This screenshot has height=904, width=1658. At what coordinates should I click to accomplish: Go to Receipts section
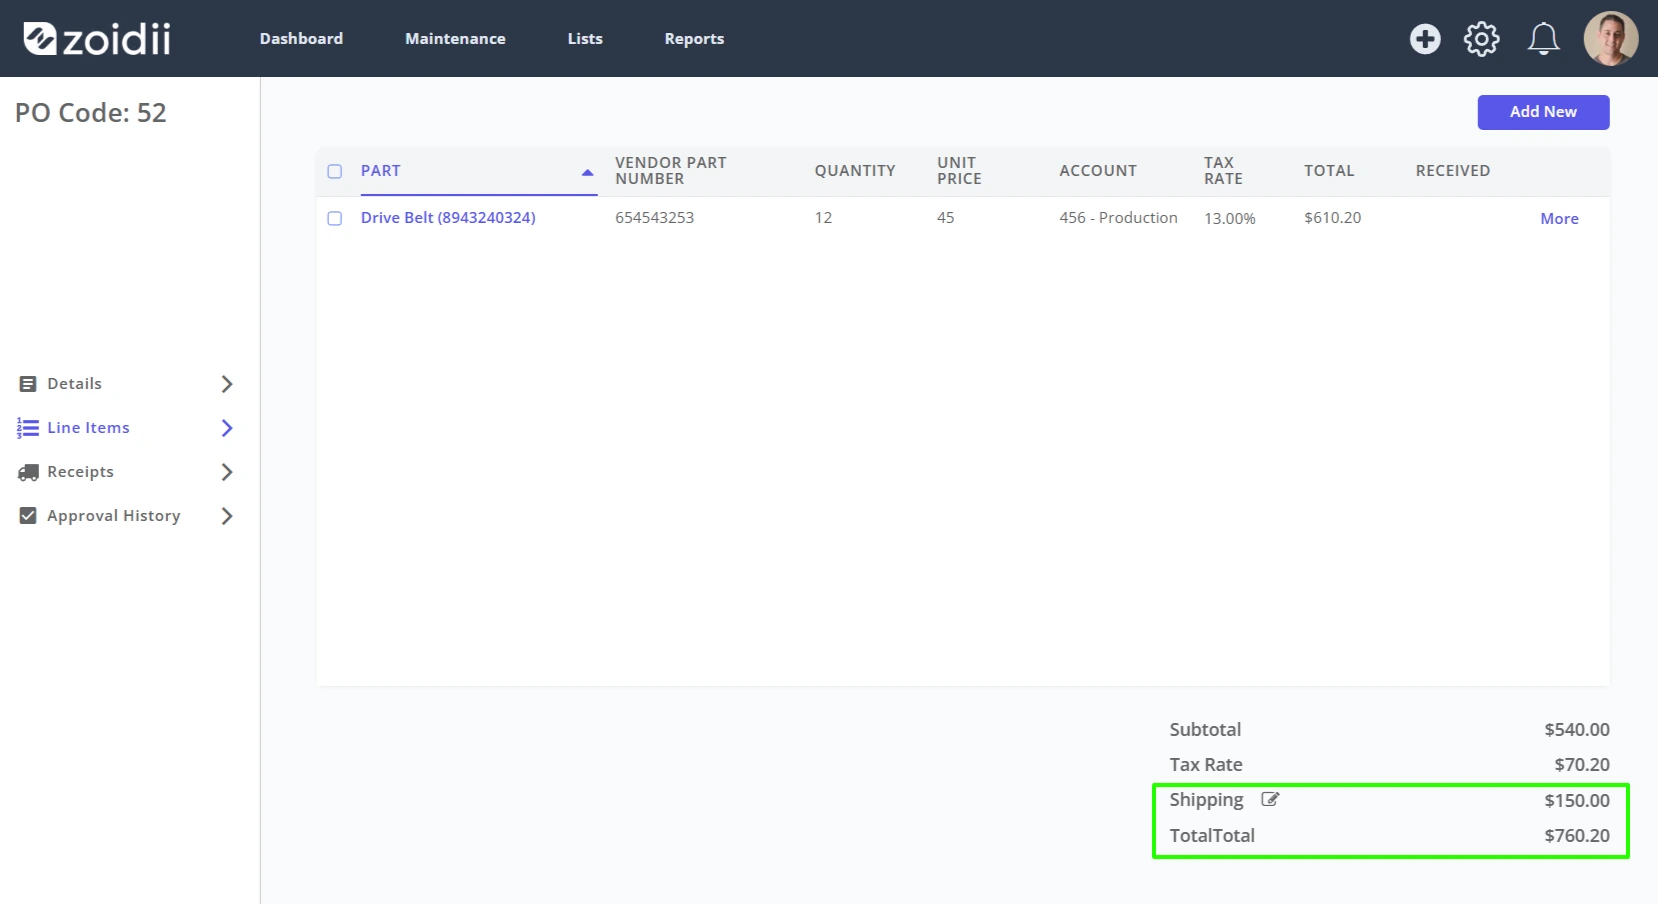point(80,472)
